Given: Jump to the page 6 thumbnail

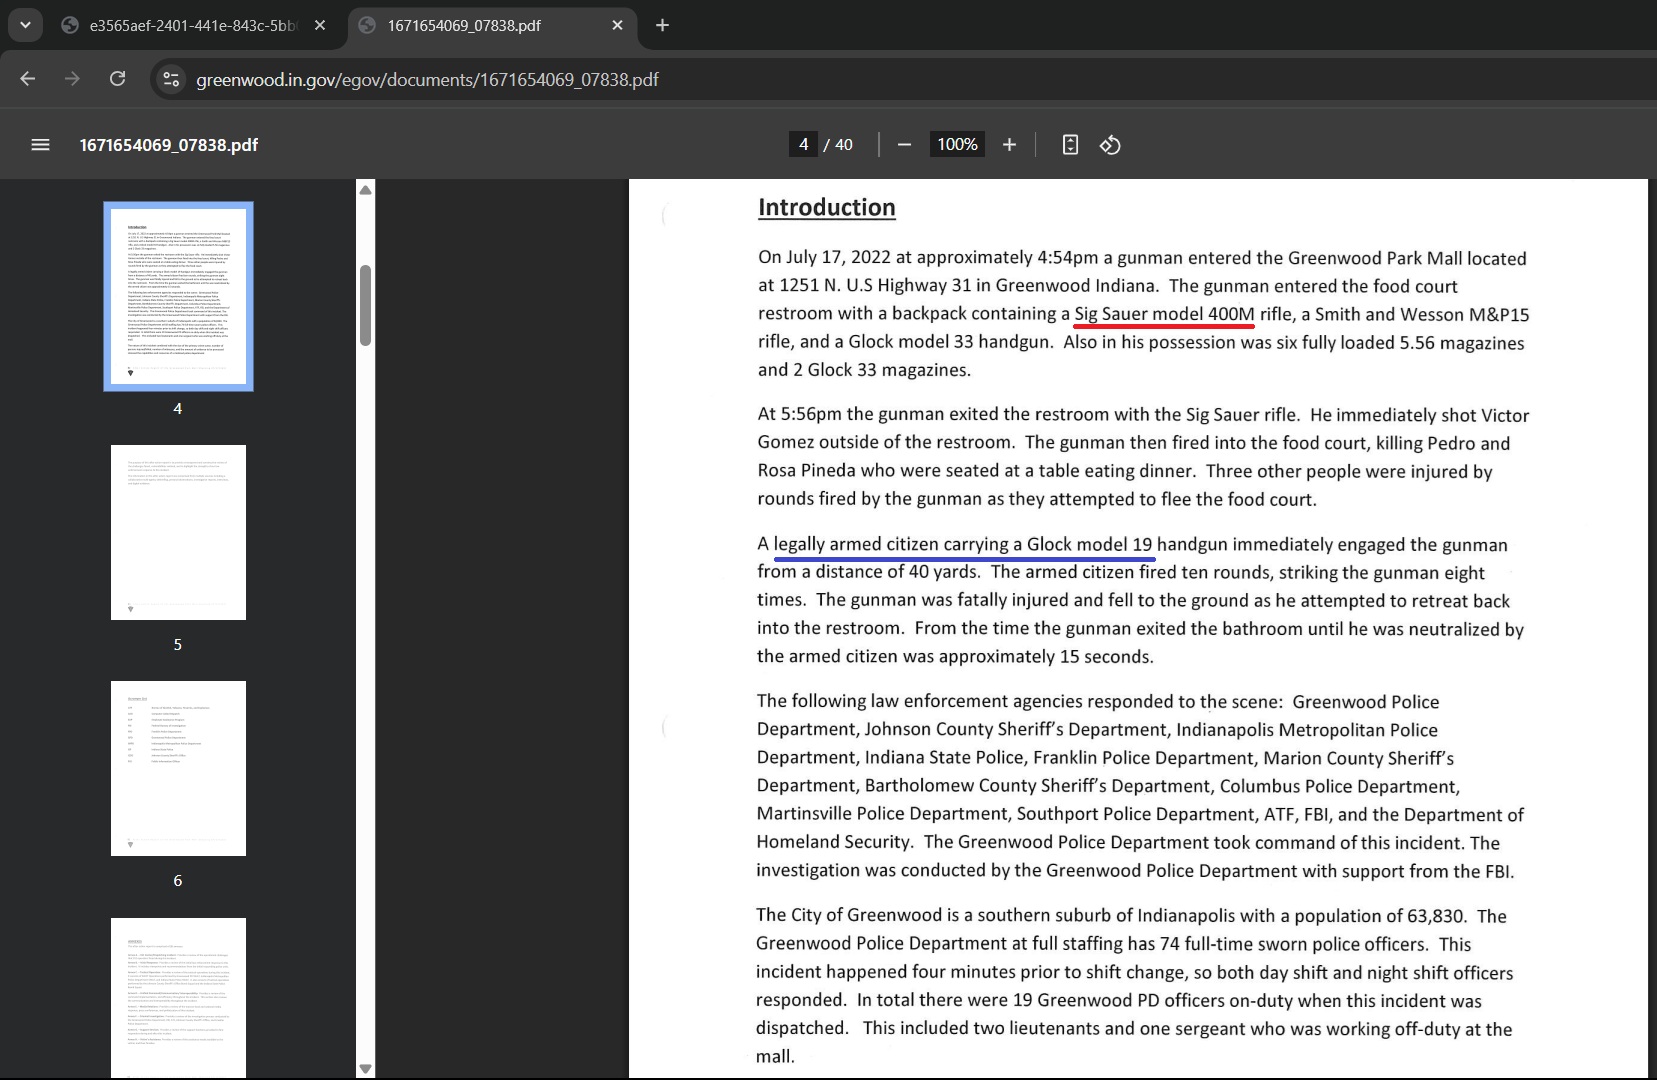Looking at the screenshot, I should point(178,768).
